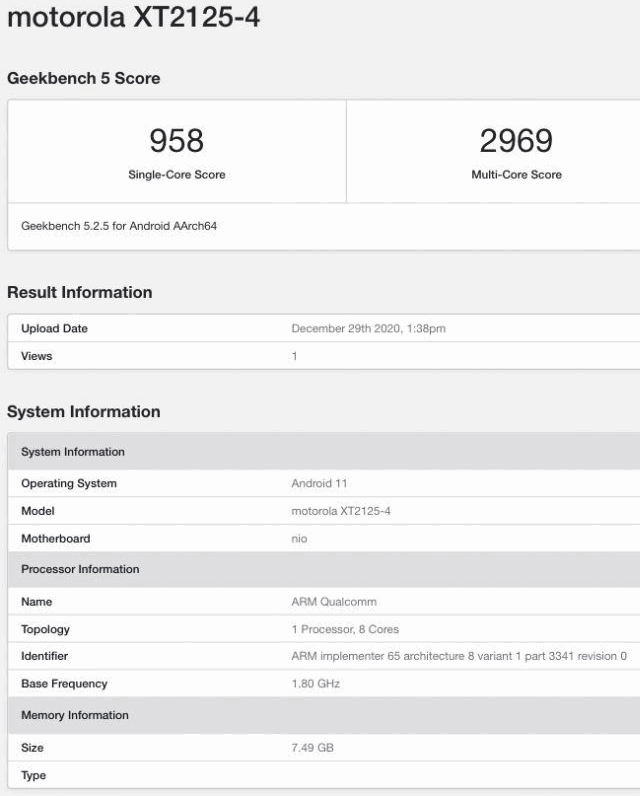This screenshot has height=796, width=640.
Task: Click the processor 'Name' row label
Action: tap(37, 602)
